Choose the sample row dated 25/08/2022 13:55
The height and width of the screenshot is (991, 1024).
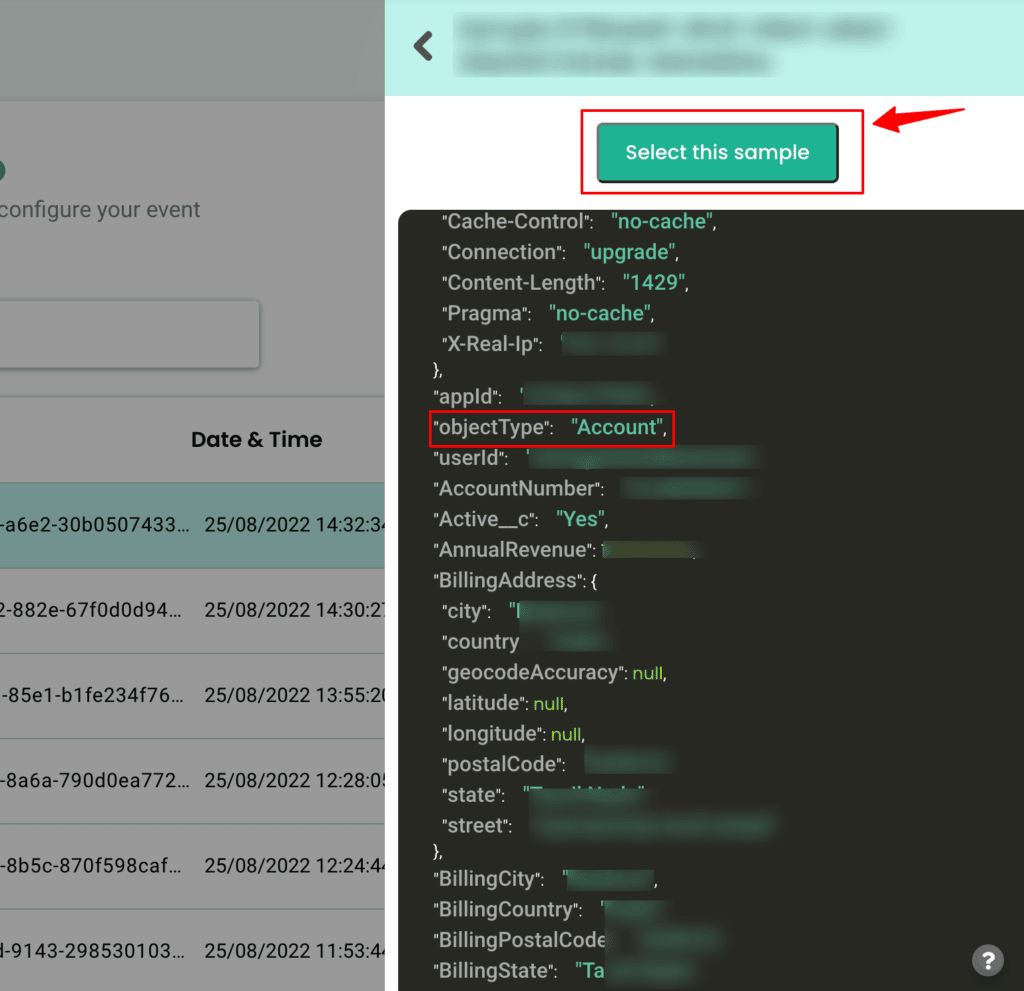pyautogui.click(x=192, y=696)
